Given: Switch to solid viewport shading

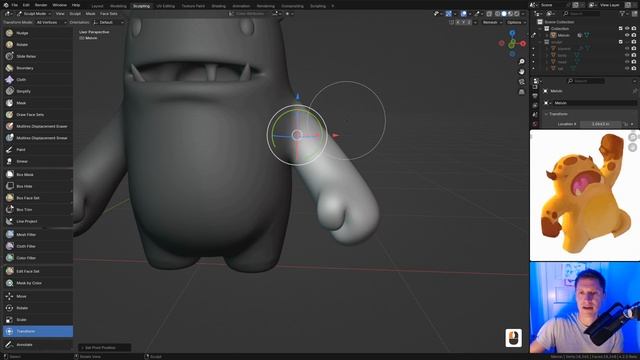Looking at the screenshot, I should click(504, 13).
